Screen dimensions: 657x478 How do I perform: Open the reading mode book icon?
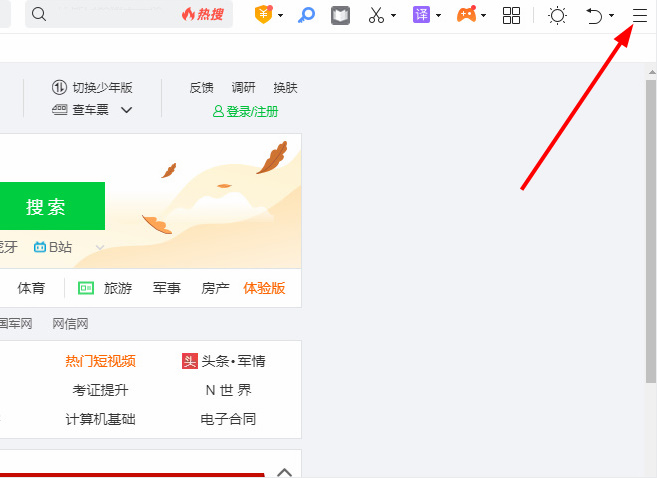340,16
